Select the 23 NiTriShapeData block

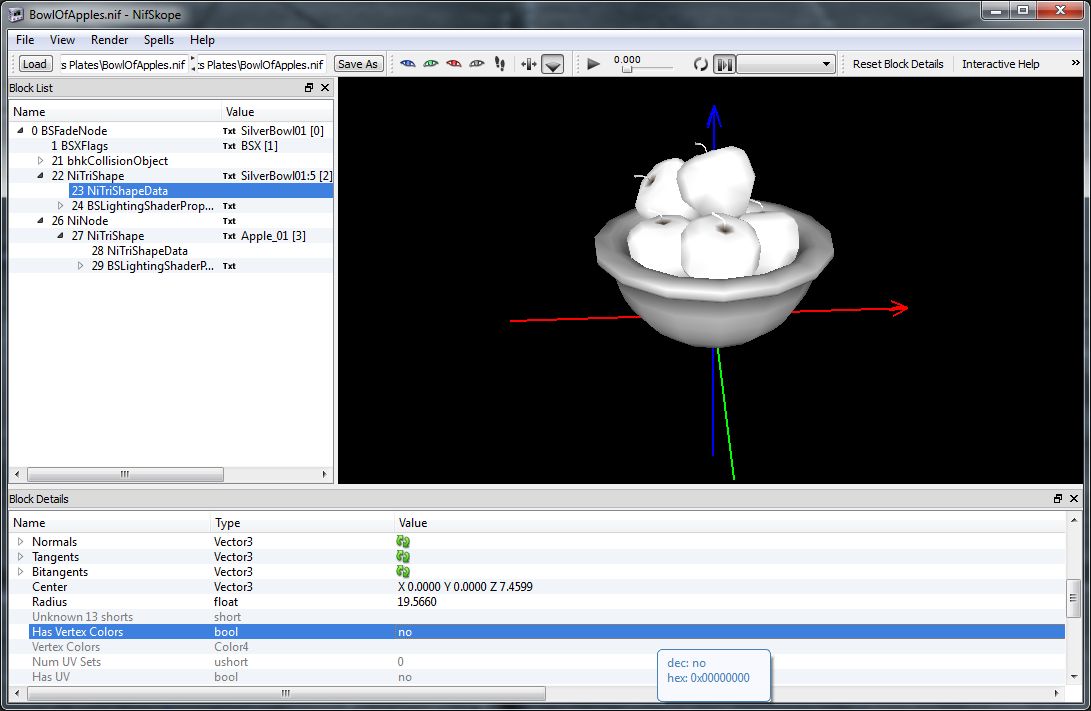coord(120,191)
